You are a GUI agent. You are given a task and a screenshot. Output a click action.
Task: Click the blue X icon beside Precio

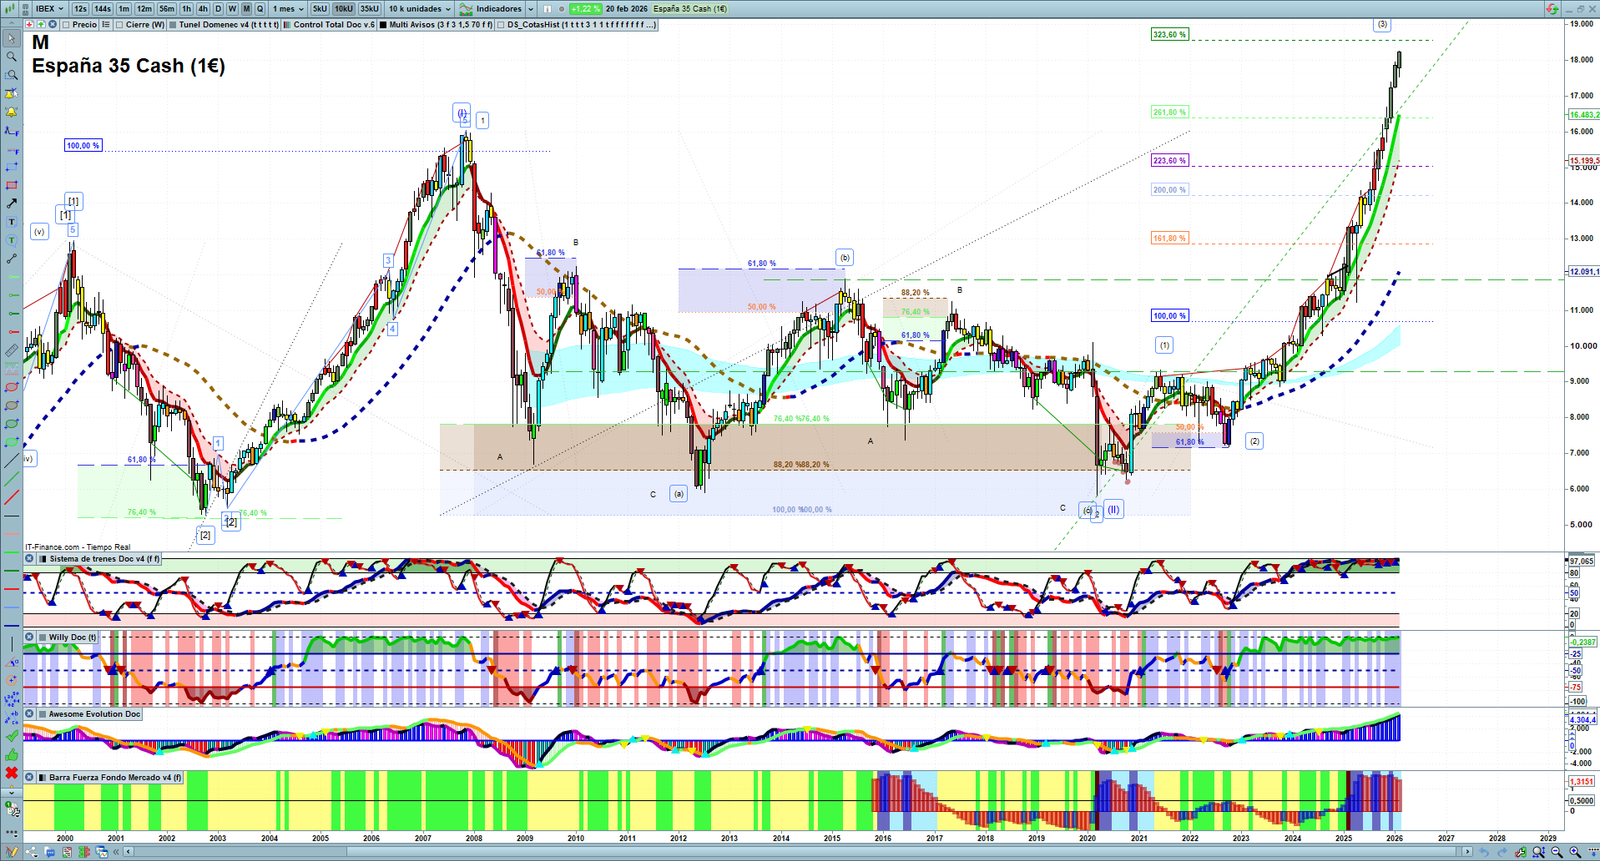pos(53,25)
